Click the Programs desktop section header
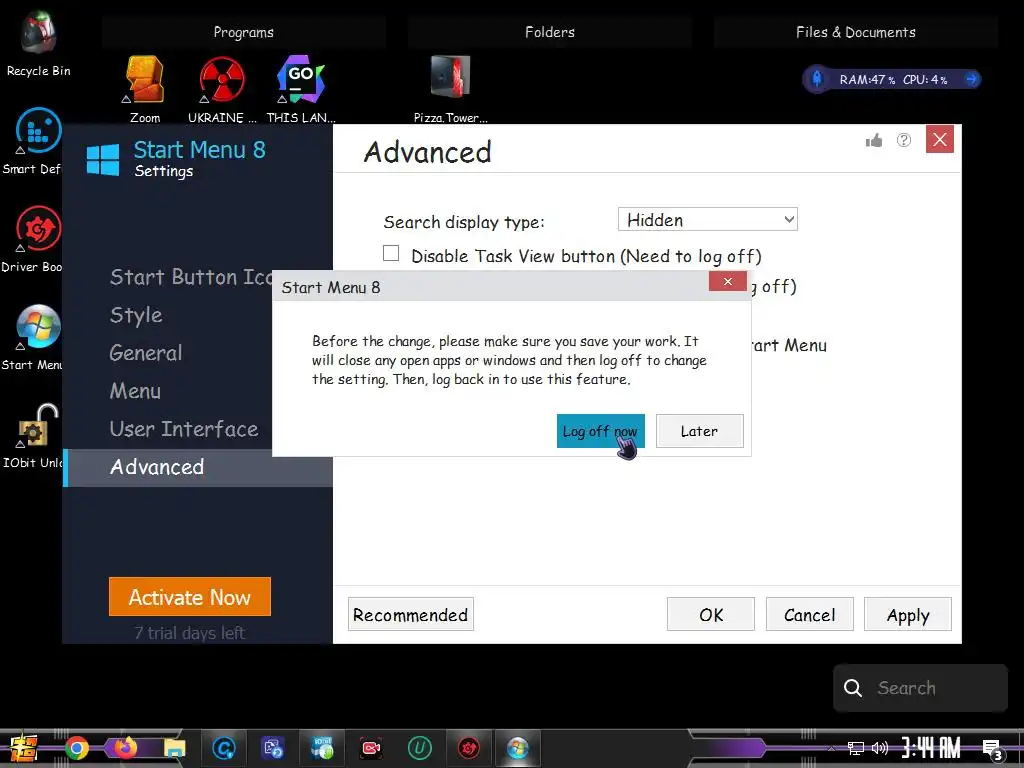The image size is (1024, 768). (244, 32)
